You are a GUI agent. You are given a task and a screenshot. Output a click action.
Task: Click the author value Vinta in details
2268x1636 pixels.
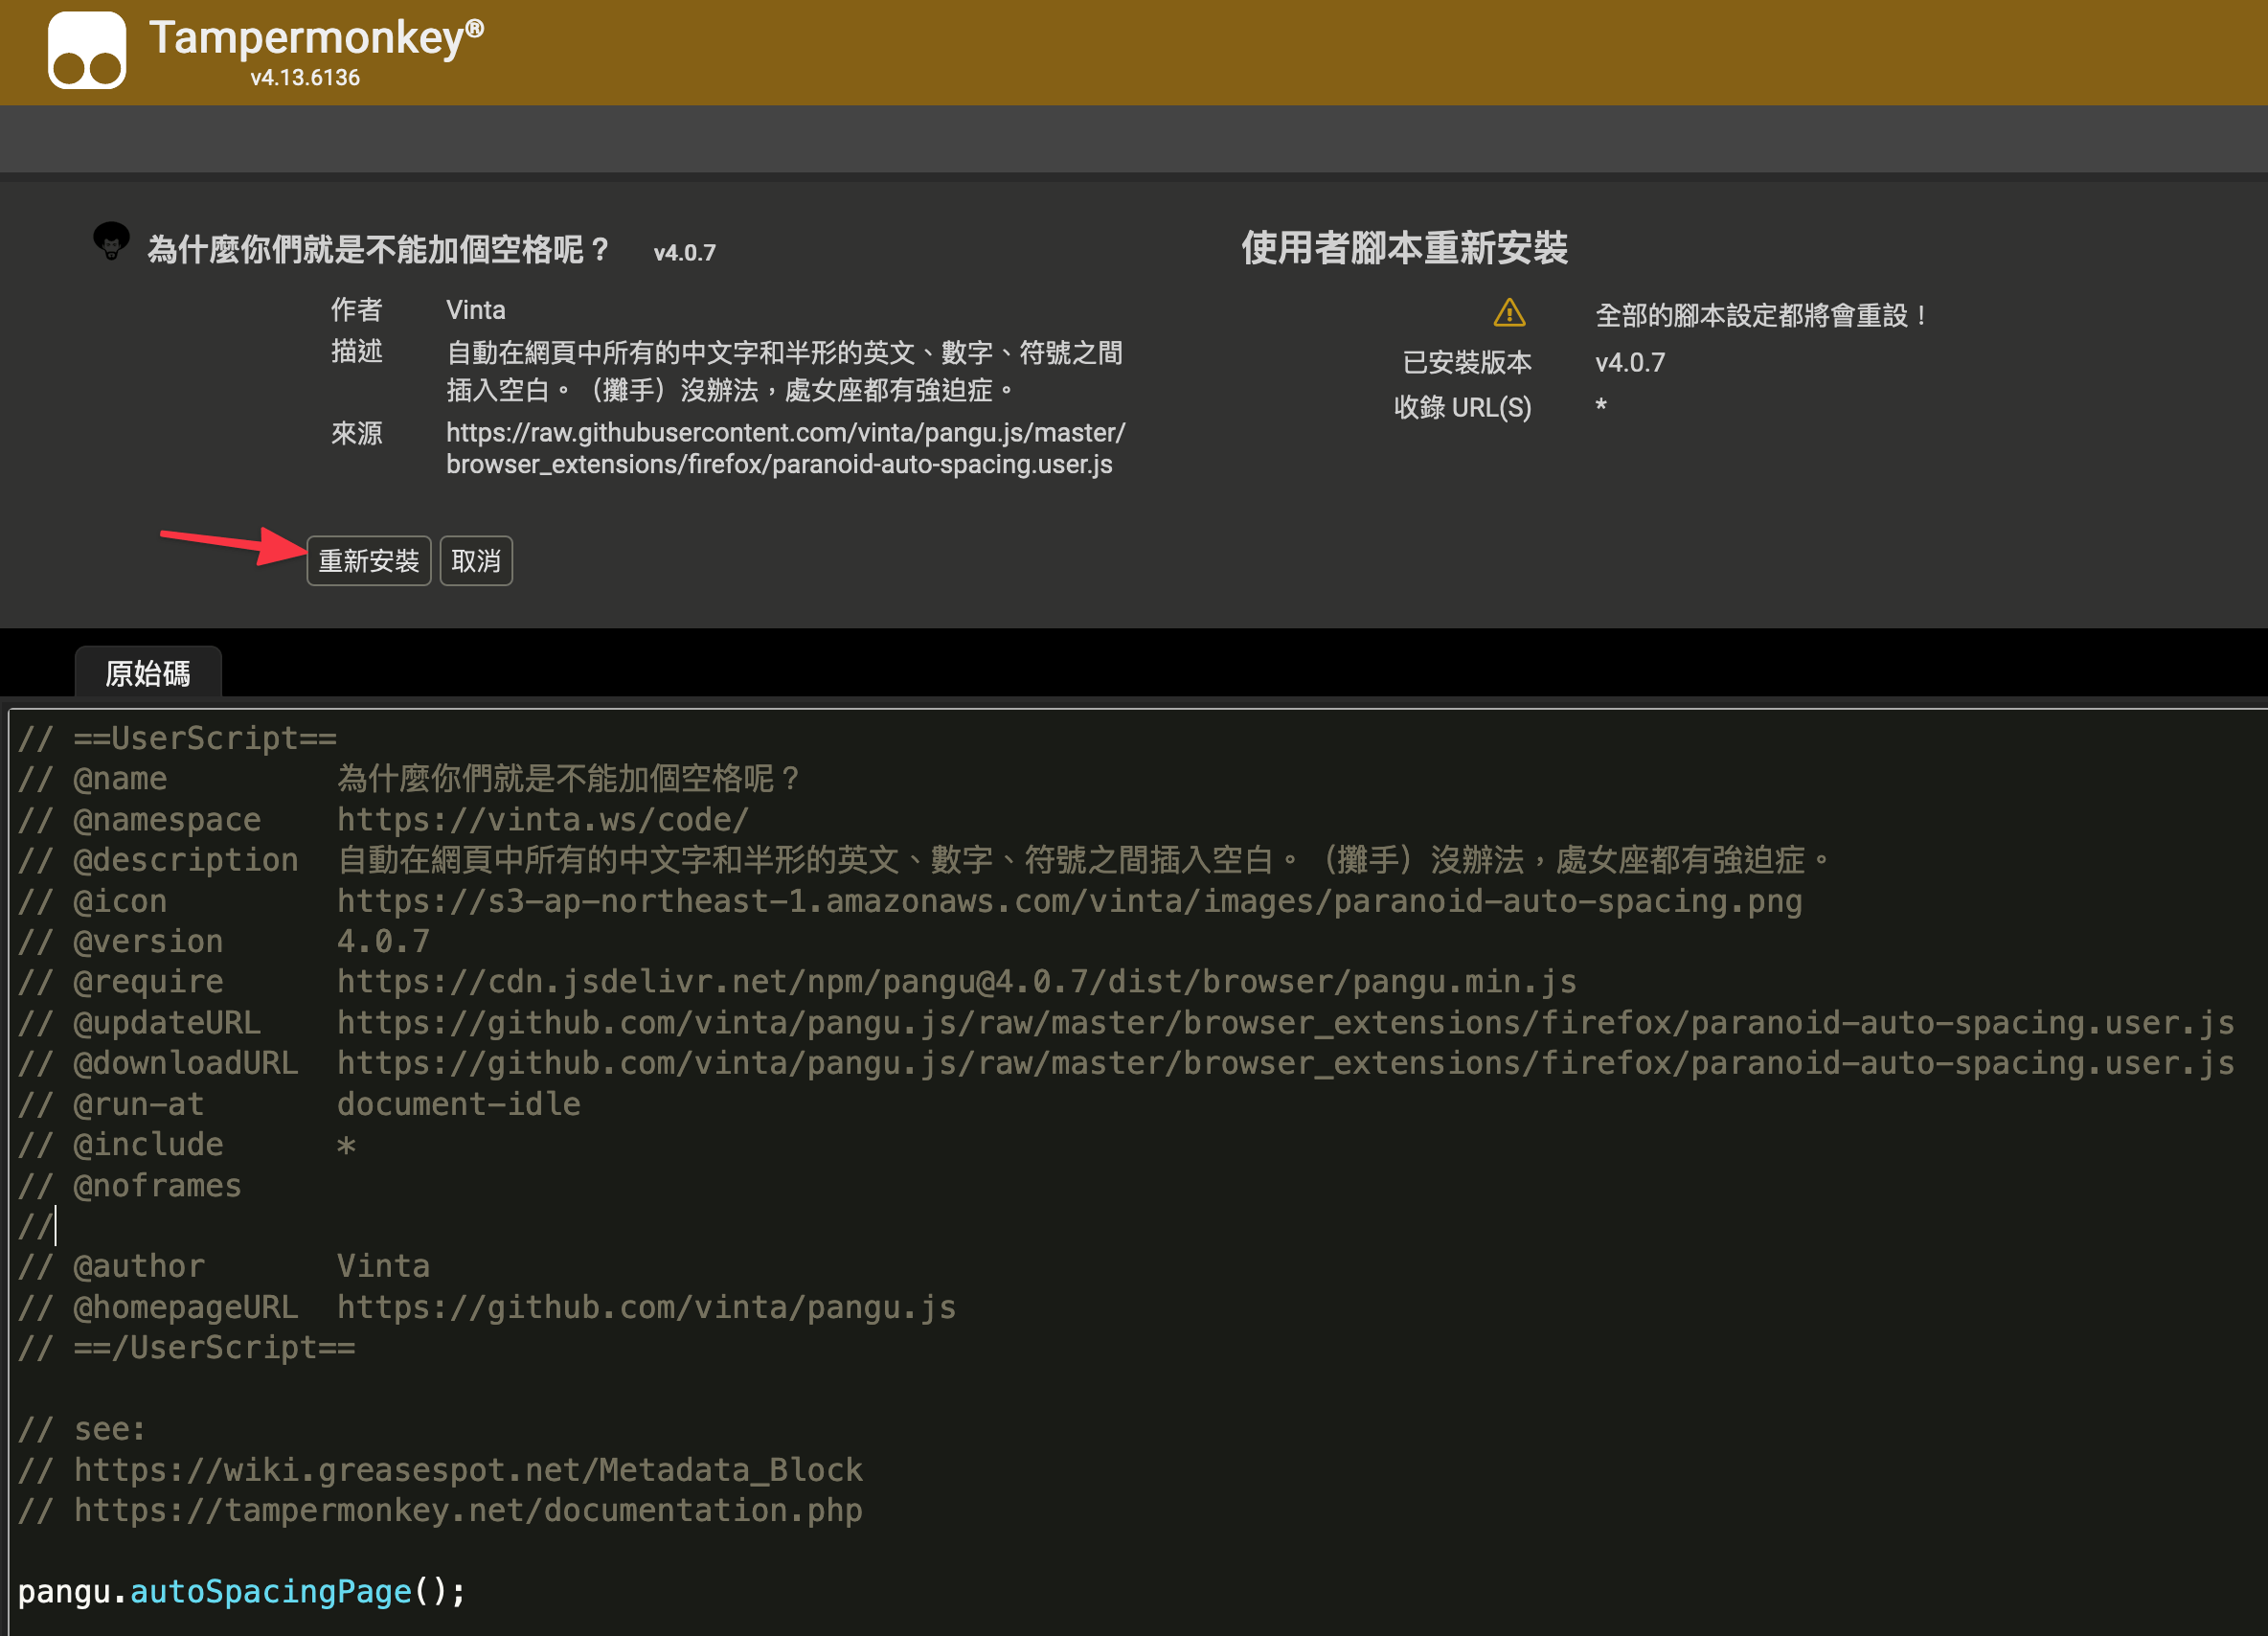point(476,310)
